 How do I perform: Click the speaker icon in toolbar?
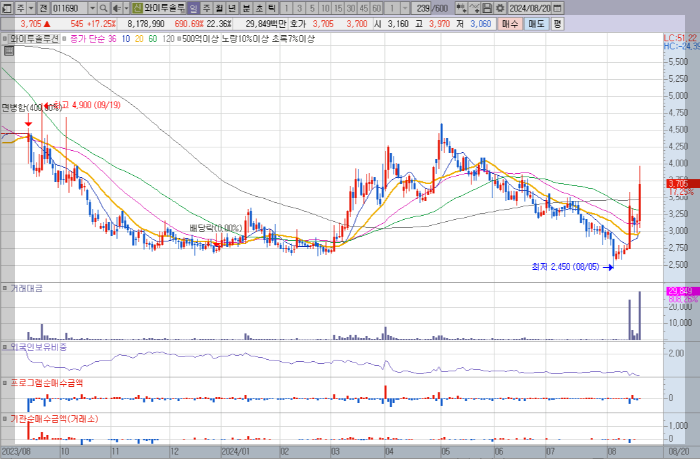pos(117,8)
